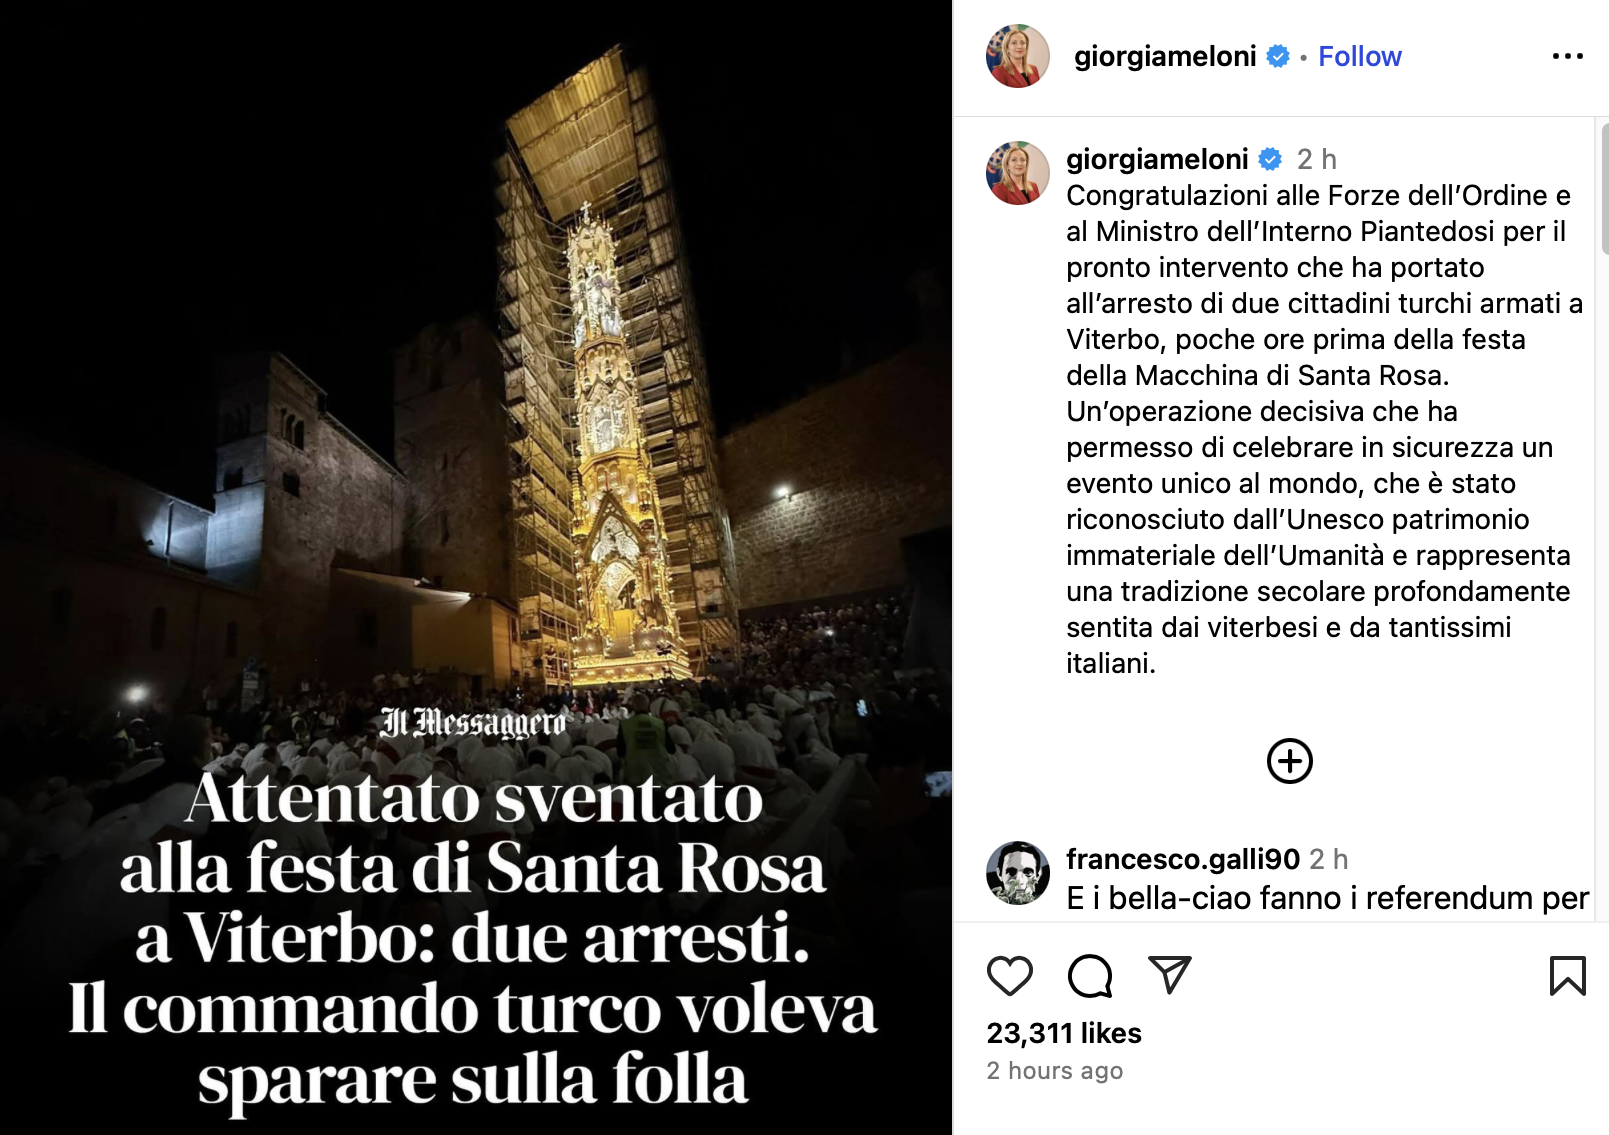View the list of 23,311 likes
Screen dimensions: 1609x1135
coord(1064,1033)
